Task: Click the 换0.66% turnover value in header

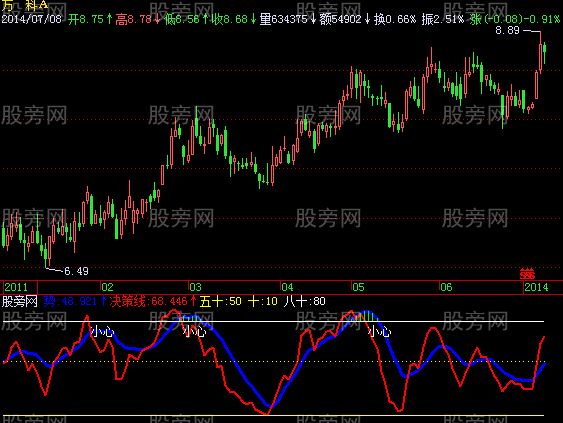Action: tap(395, 19)
